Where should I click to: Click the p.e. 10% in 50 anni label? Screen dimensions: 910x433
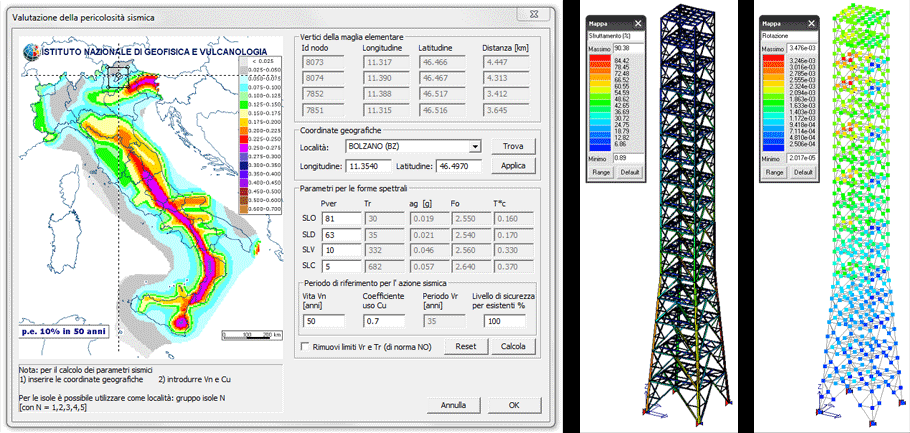tap(63, 331)
